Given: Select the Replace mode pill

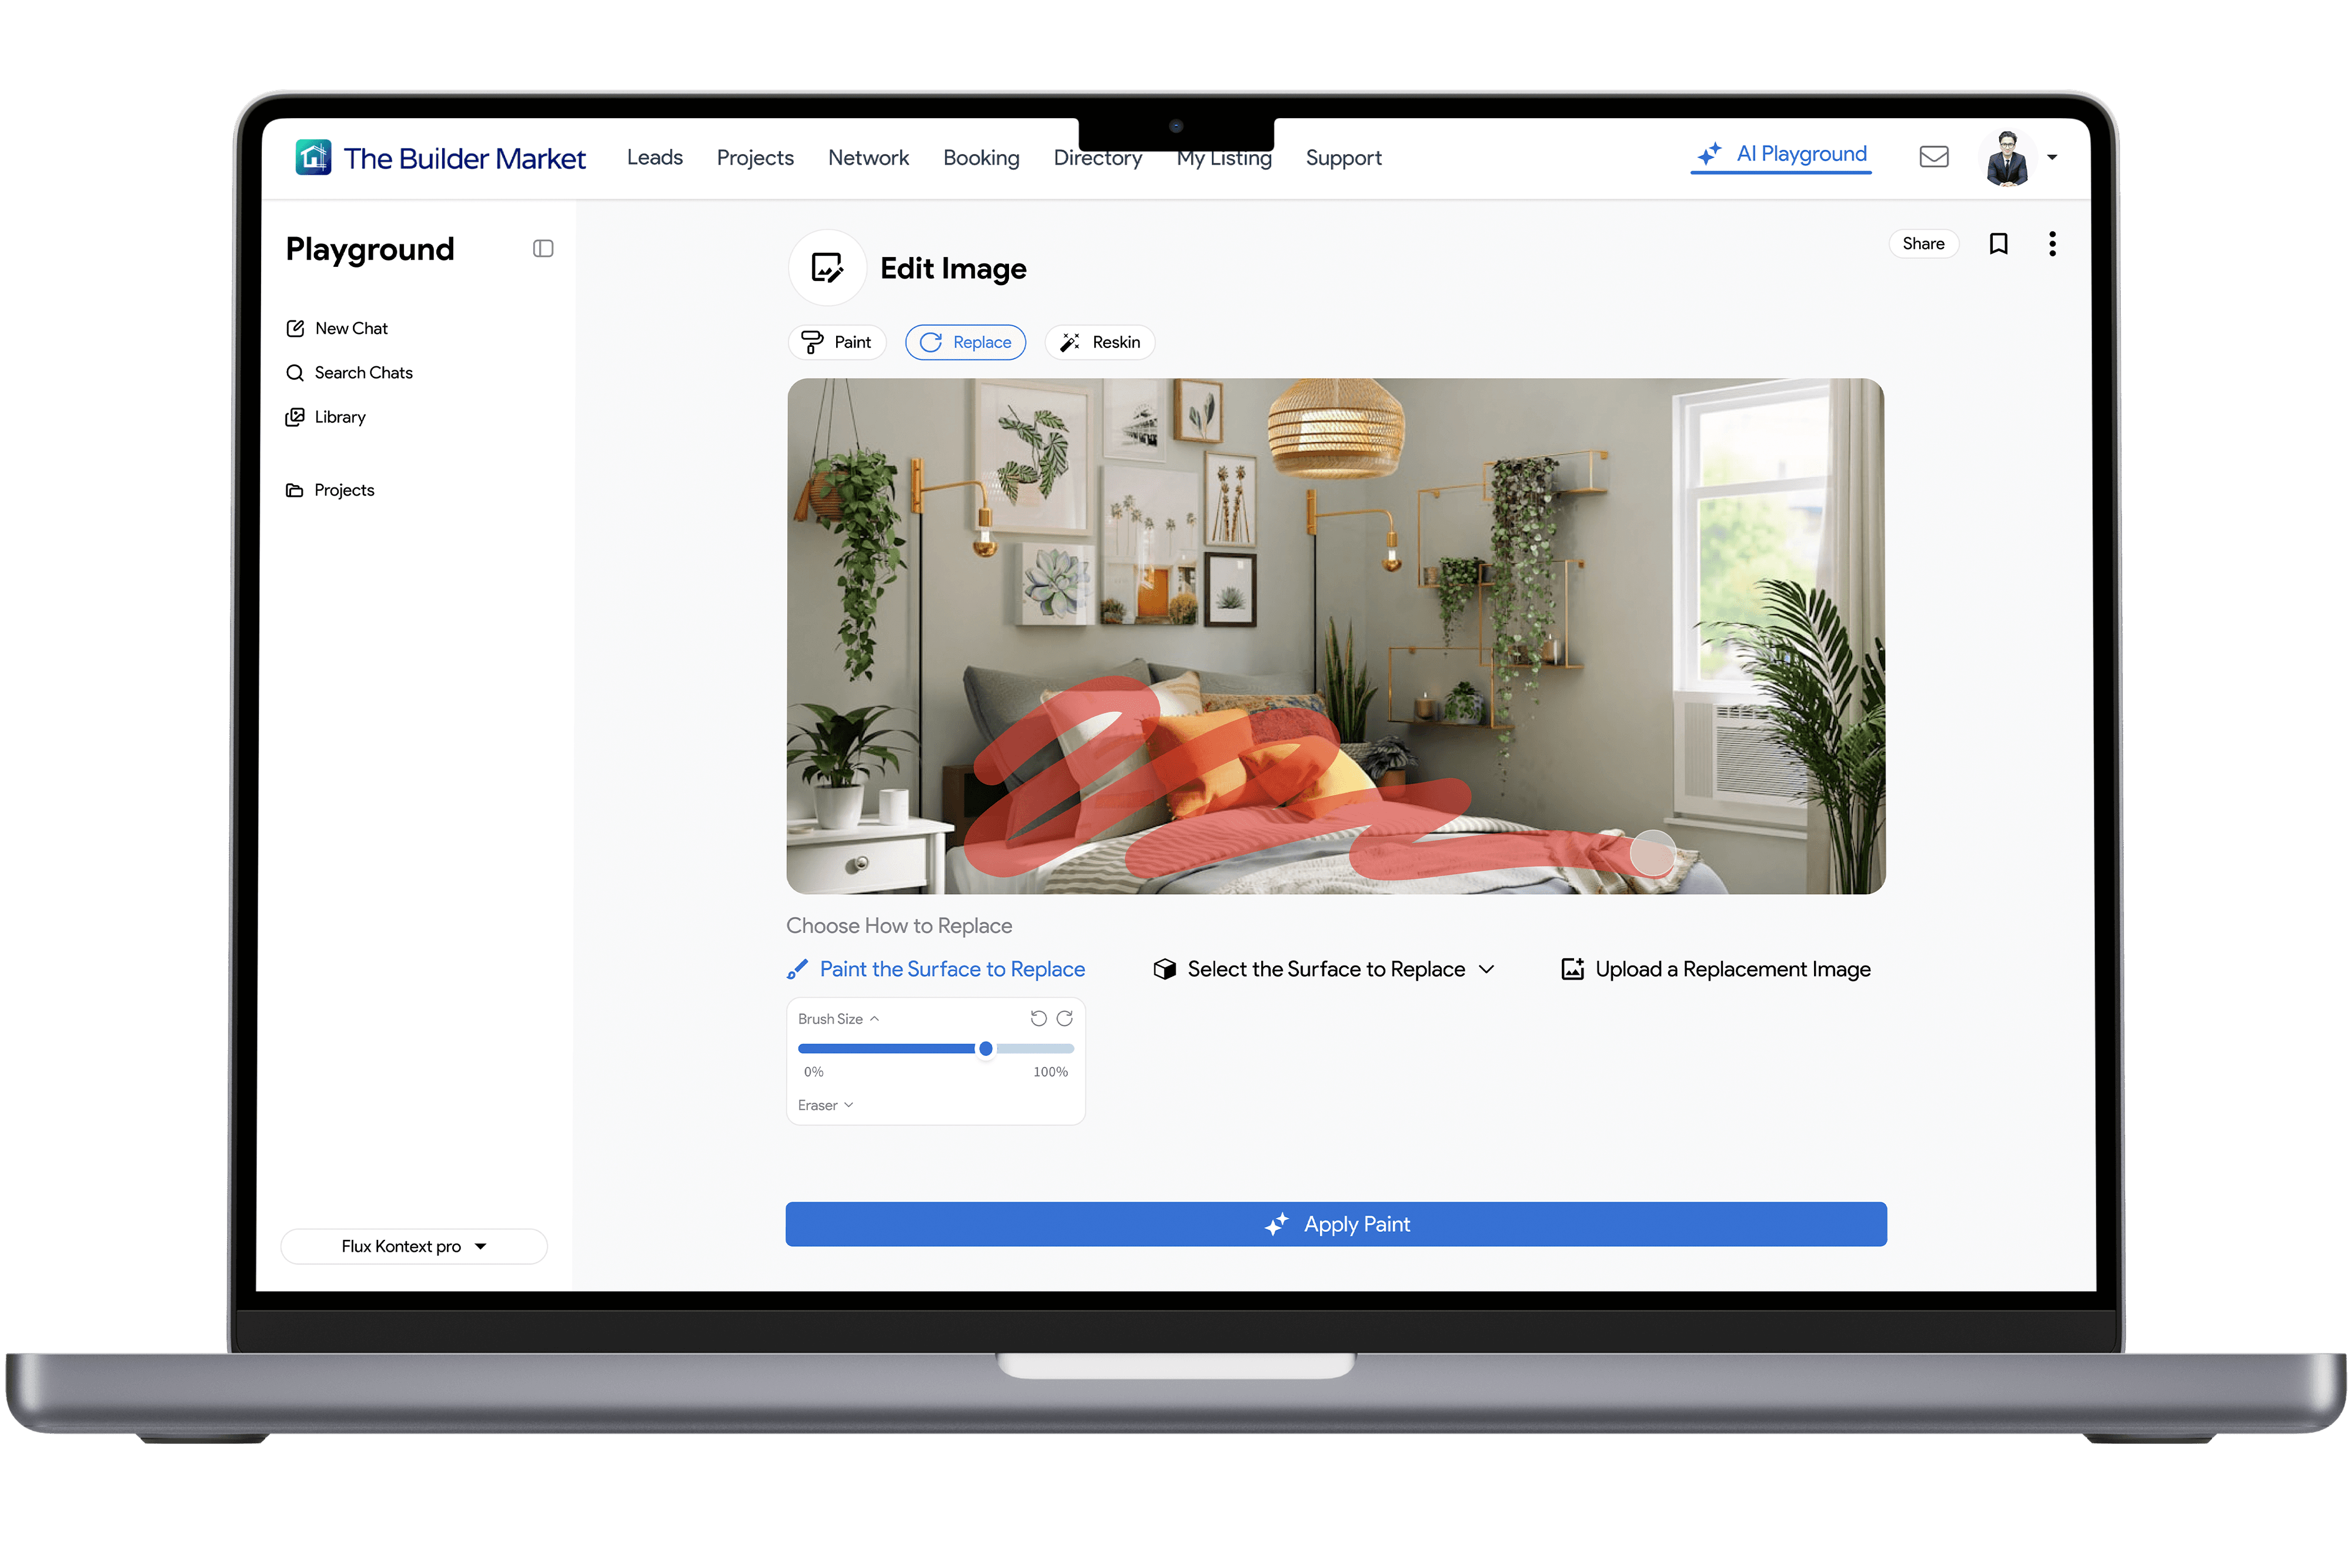Looking at the screenshot, I should tap(966, 342).
